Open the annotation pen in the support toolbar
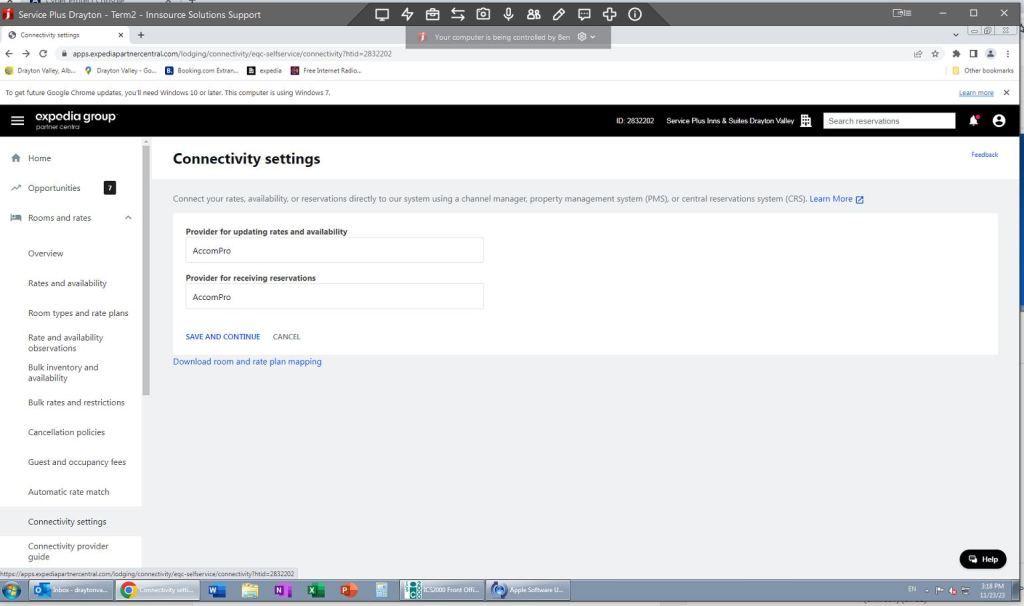This screenshot has width=1024, height=606. (558, 14)
